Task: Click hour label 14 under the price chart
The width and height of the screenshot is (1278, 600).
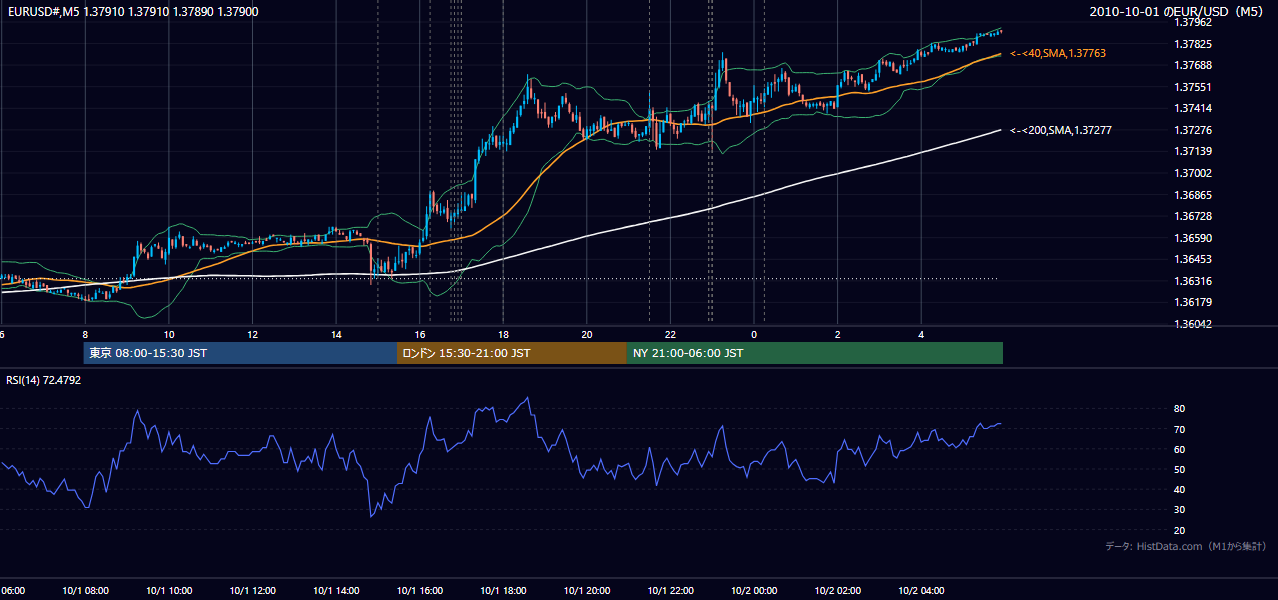Action: click(x=336, y=335)
